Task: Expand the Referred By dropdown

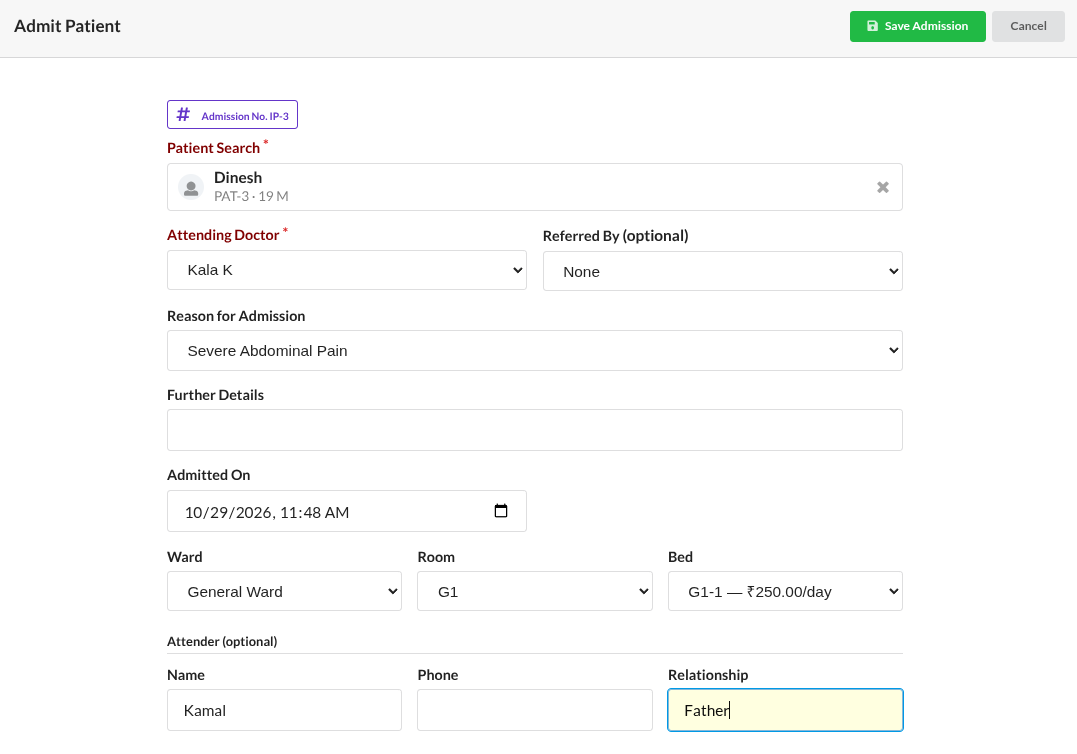Action: (723, 271)
